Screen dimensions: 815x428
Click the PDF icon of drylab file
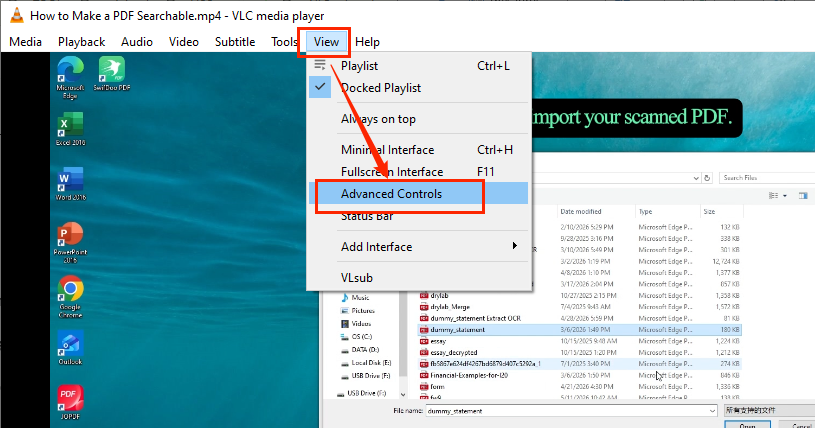tap(424, 295)
